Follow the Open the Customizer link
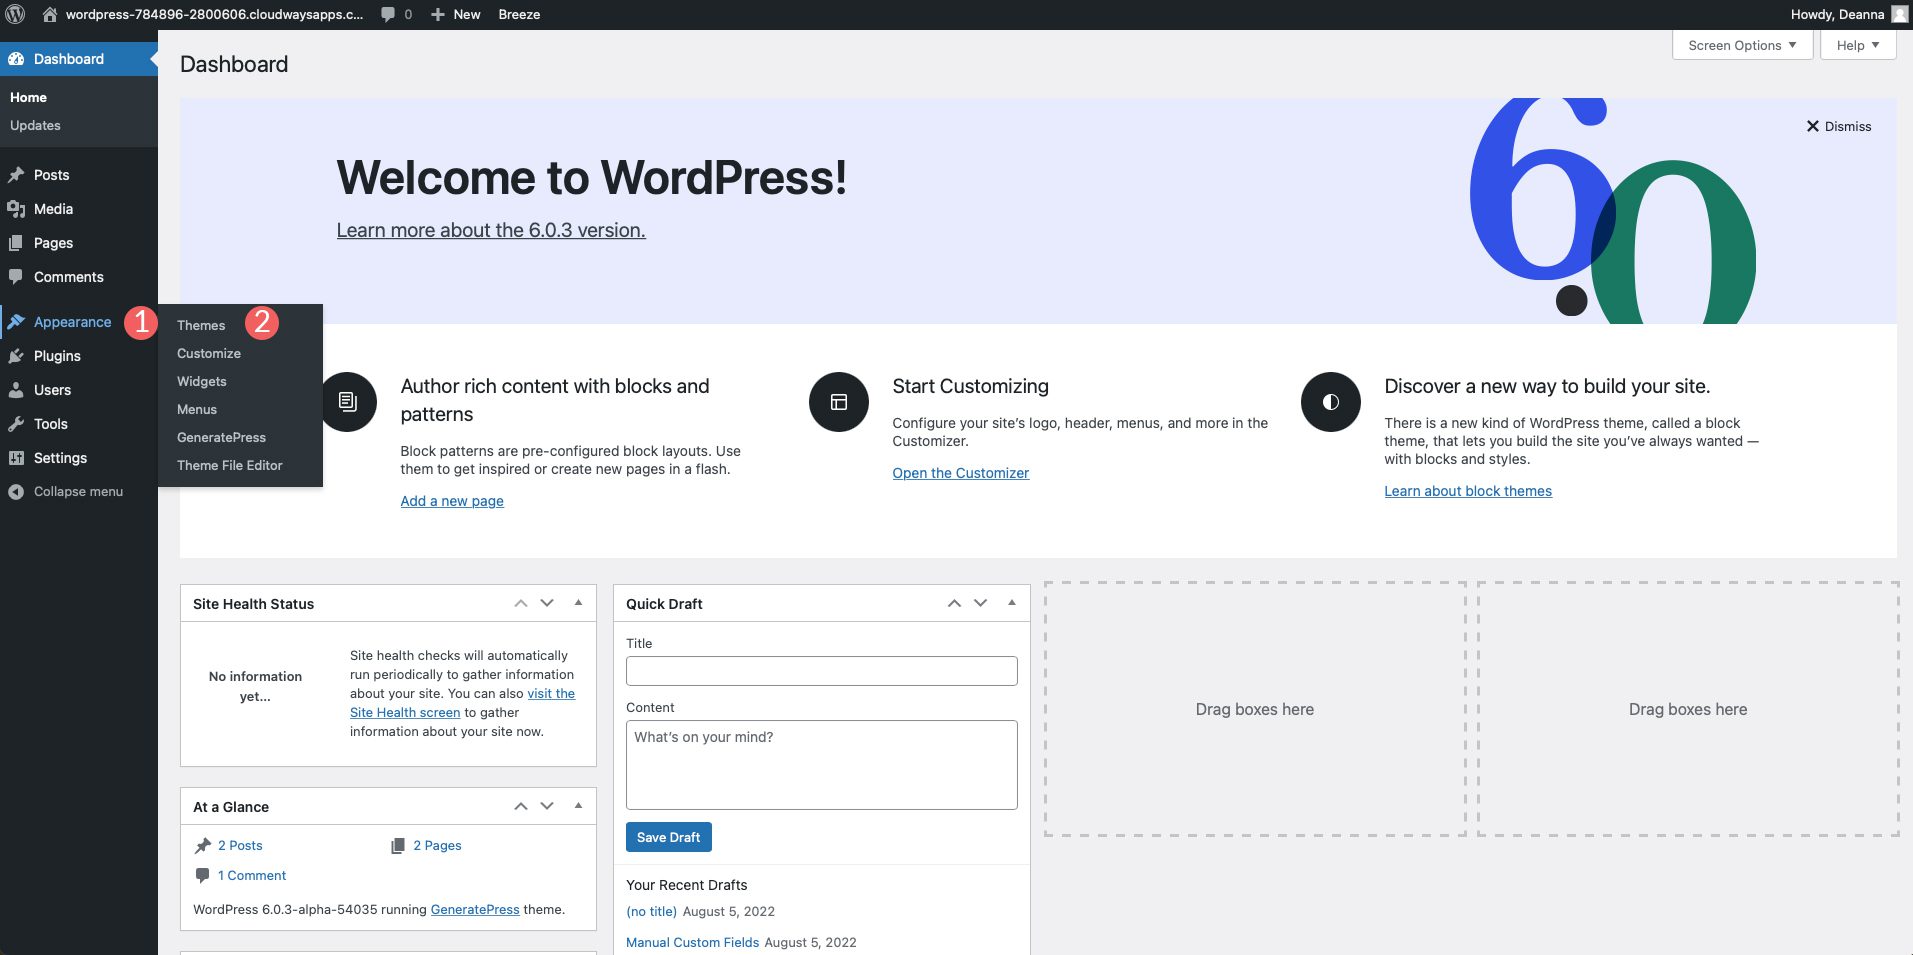Image resolution: width=1913 pixels, height=955 pixels. tap(960, 472)
